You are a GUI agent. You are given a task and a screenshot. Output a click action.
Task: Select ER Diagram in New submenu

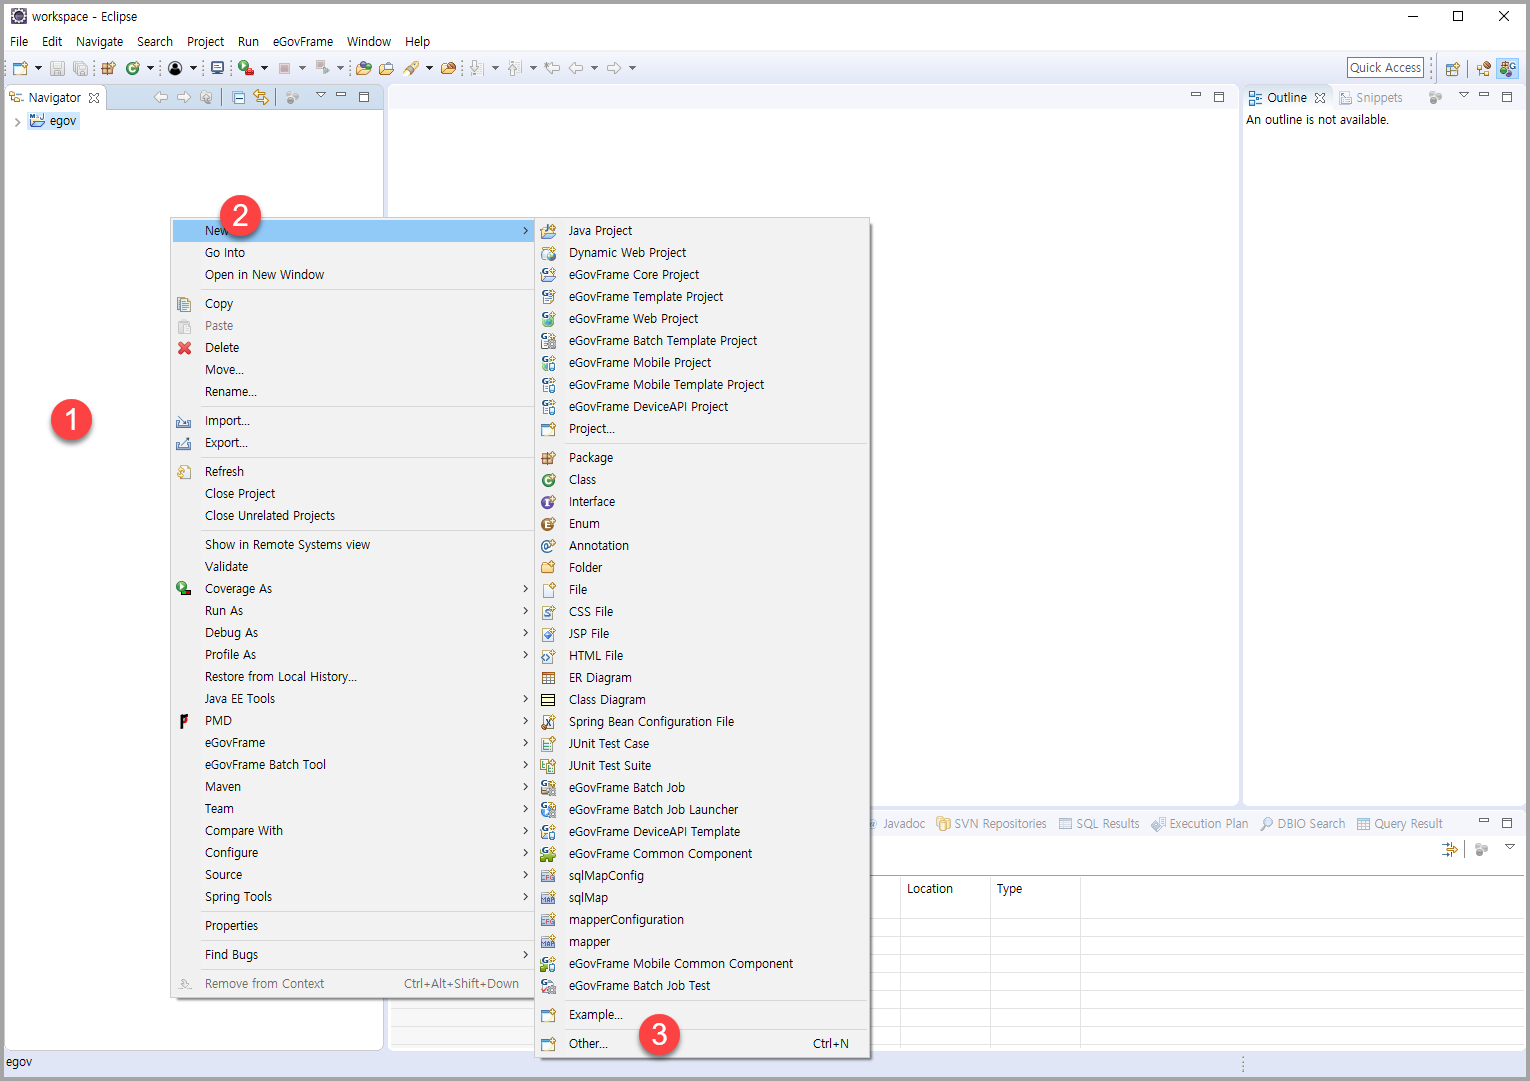[x=703, y=678]
